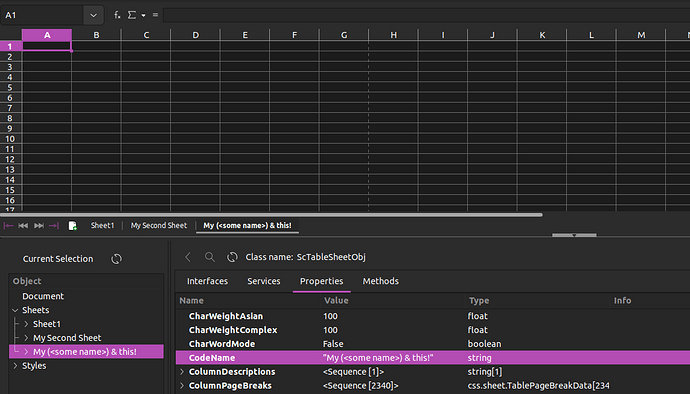The width and height of the screenshot is (690, 394).
Task: Click the <Sequence [1]> value
Action: 353,372
